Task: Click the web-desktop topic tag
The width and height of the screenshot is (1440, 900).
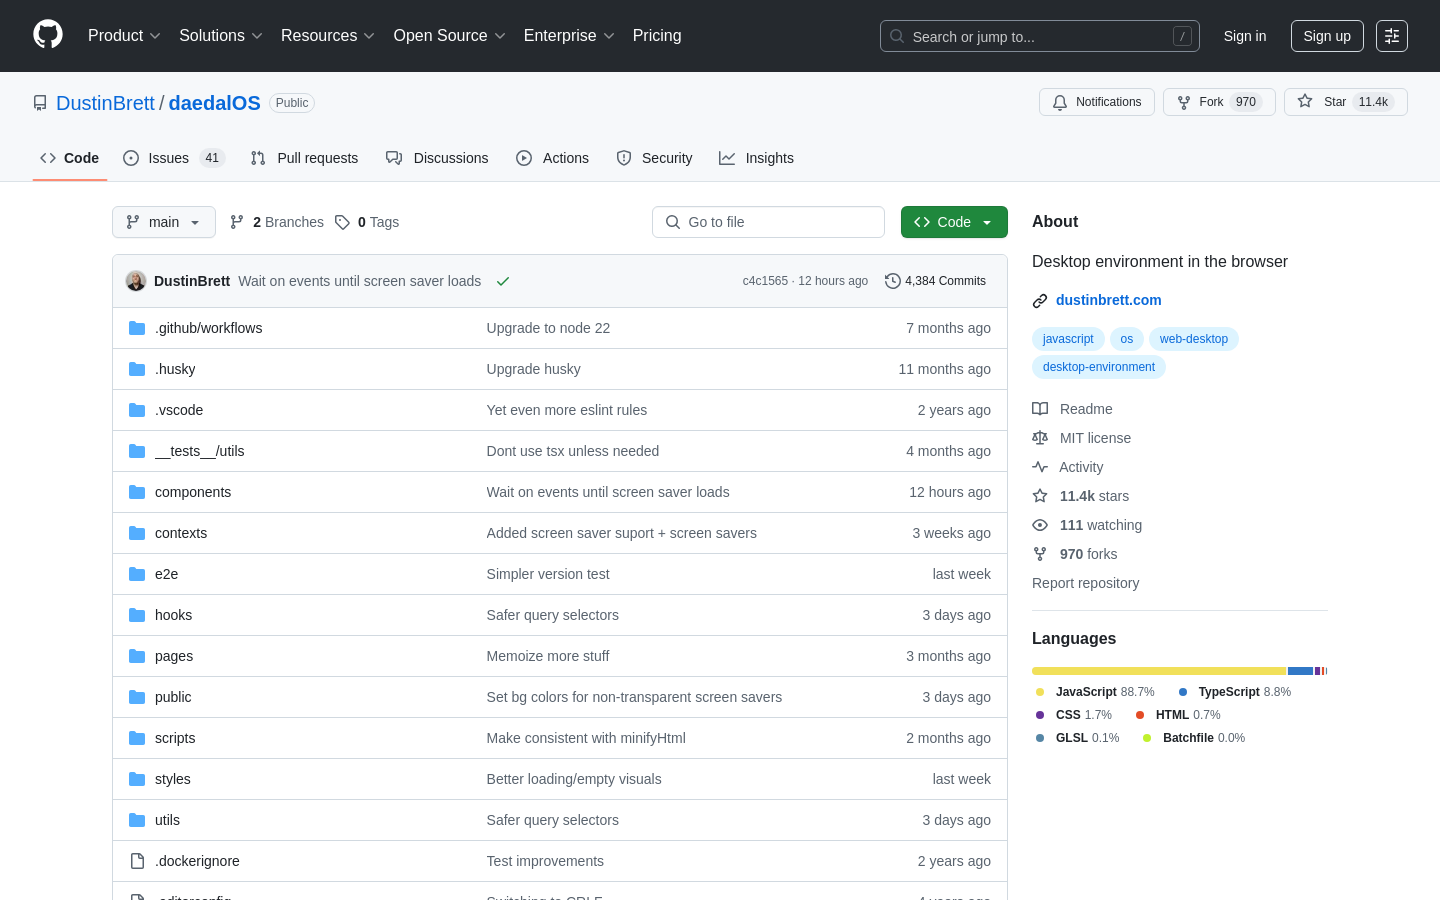Action: click(1194, 339)
